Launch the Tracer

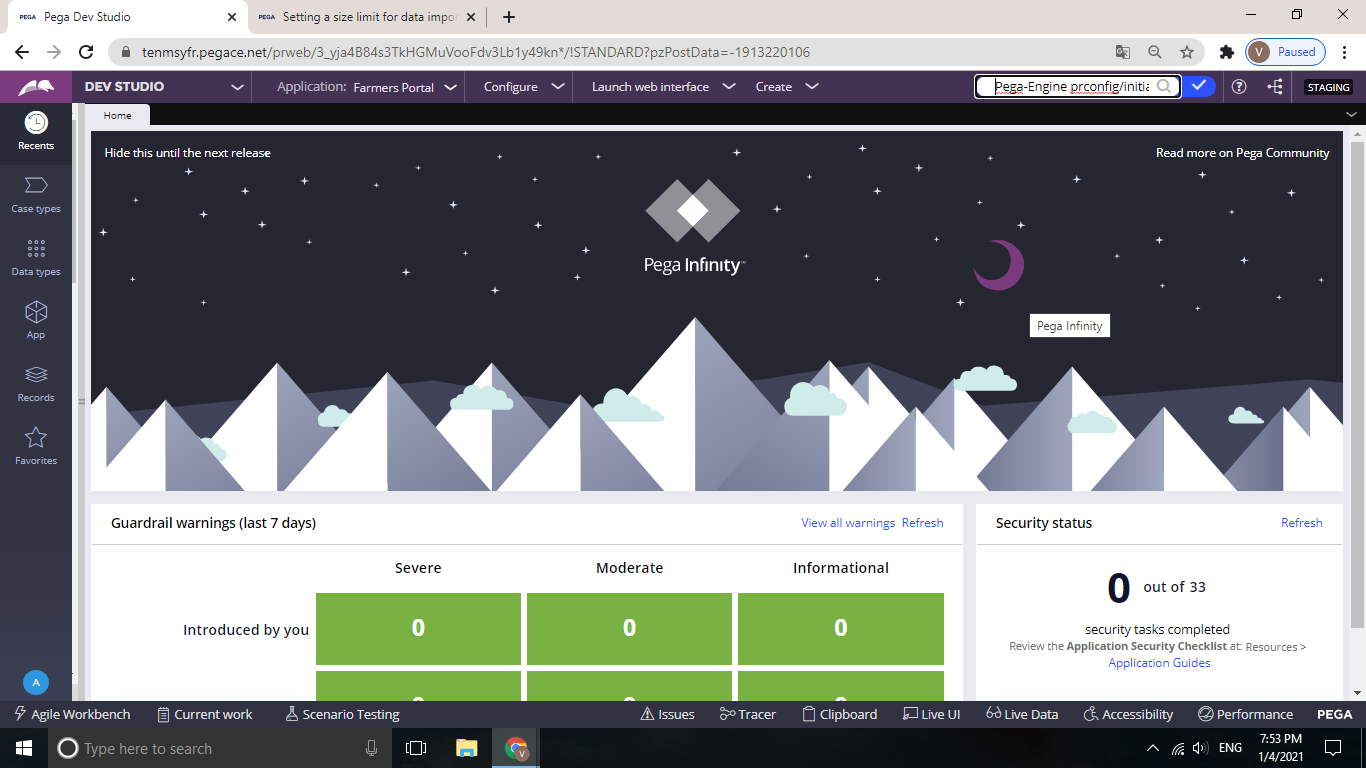tap(748, 714)
